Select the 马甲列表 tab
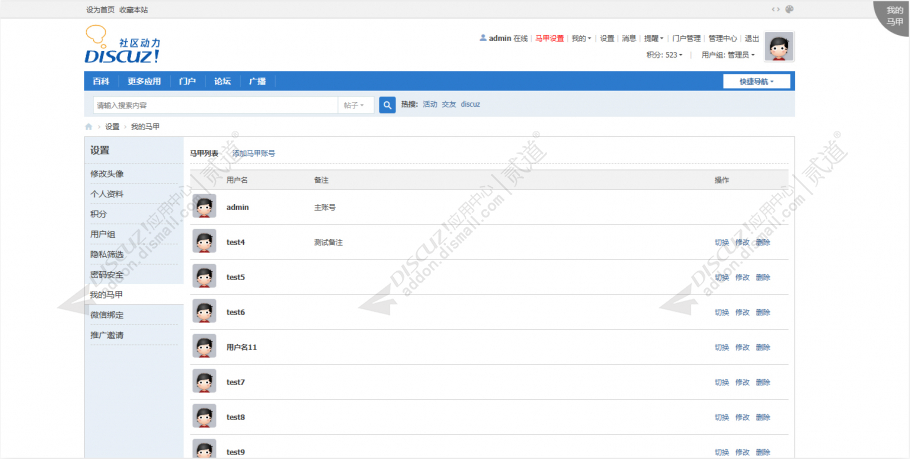The height and width of the screenshot is (459, 910). point(204,153)
